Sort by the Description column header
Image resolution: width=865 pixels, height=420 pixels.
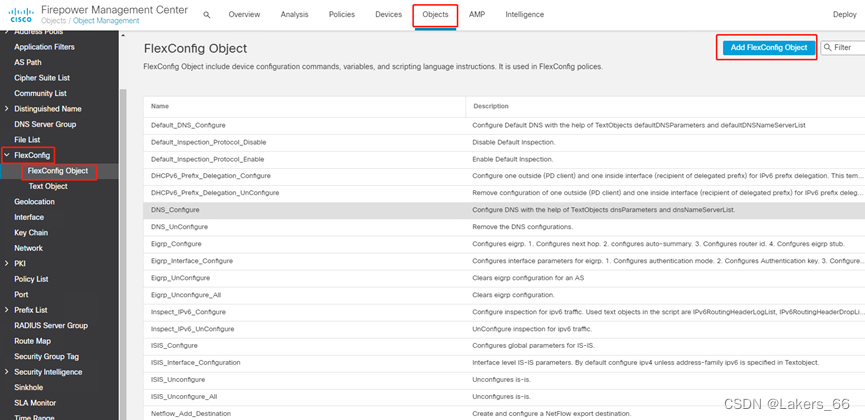coord(490,106)
